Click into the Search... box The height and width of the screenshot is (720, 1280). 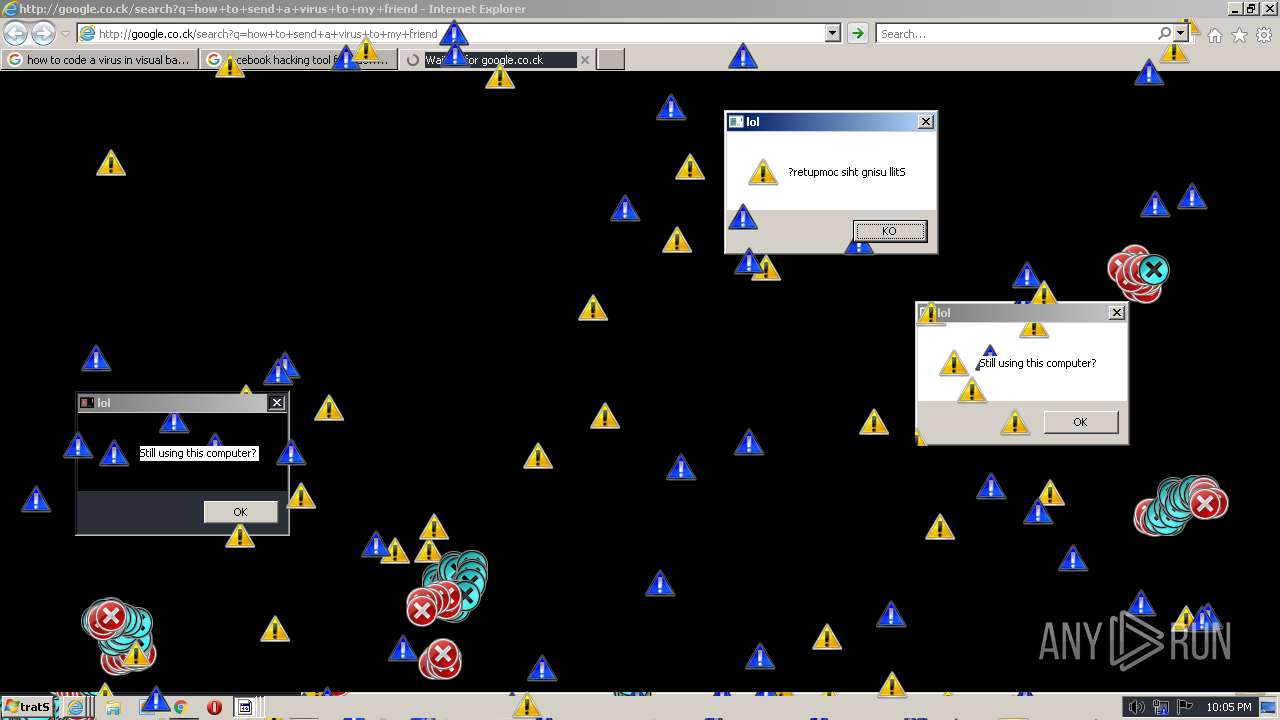click(1016, 33)
